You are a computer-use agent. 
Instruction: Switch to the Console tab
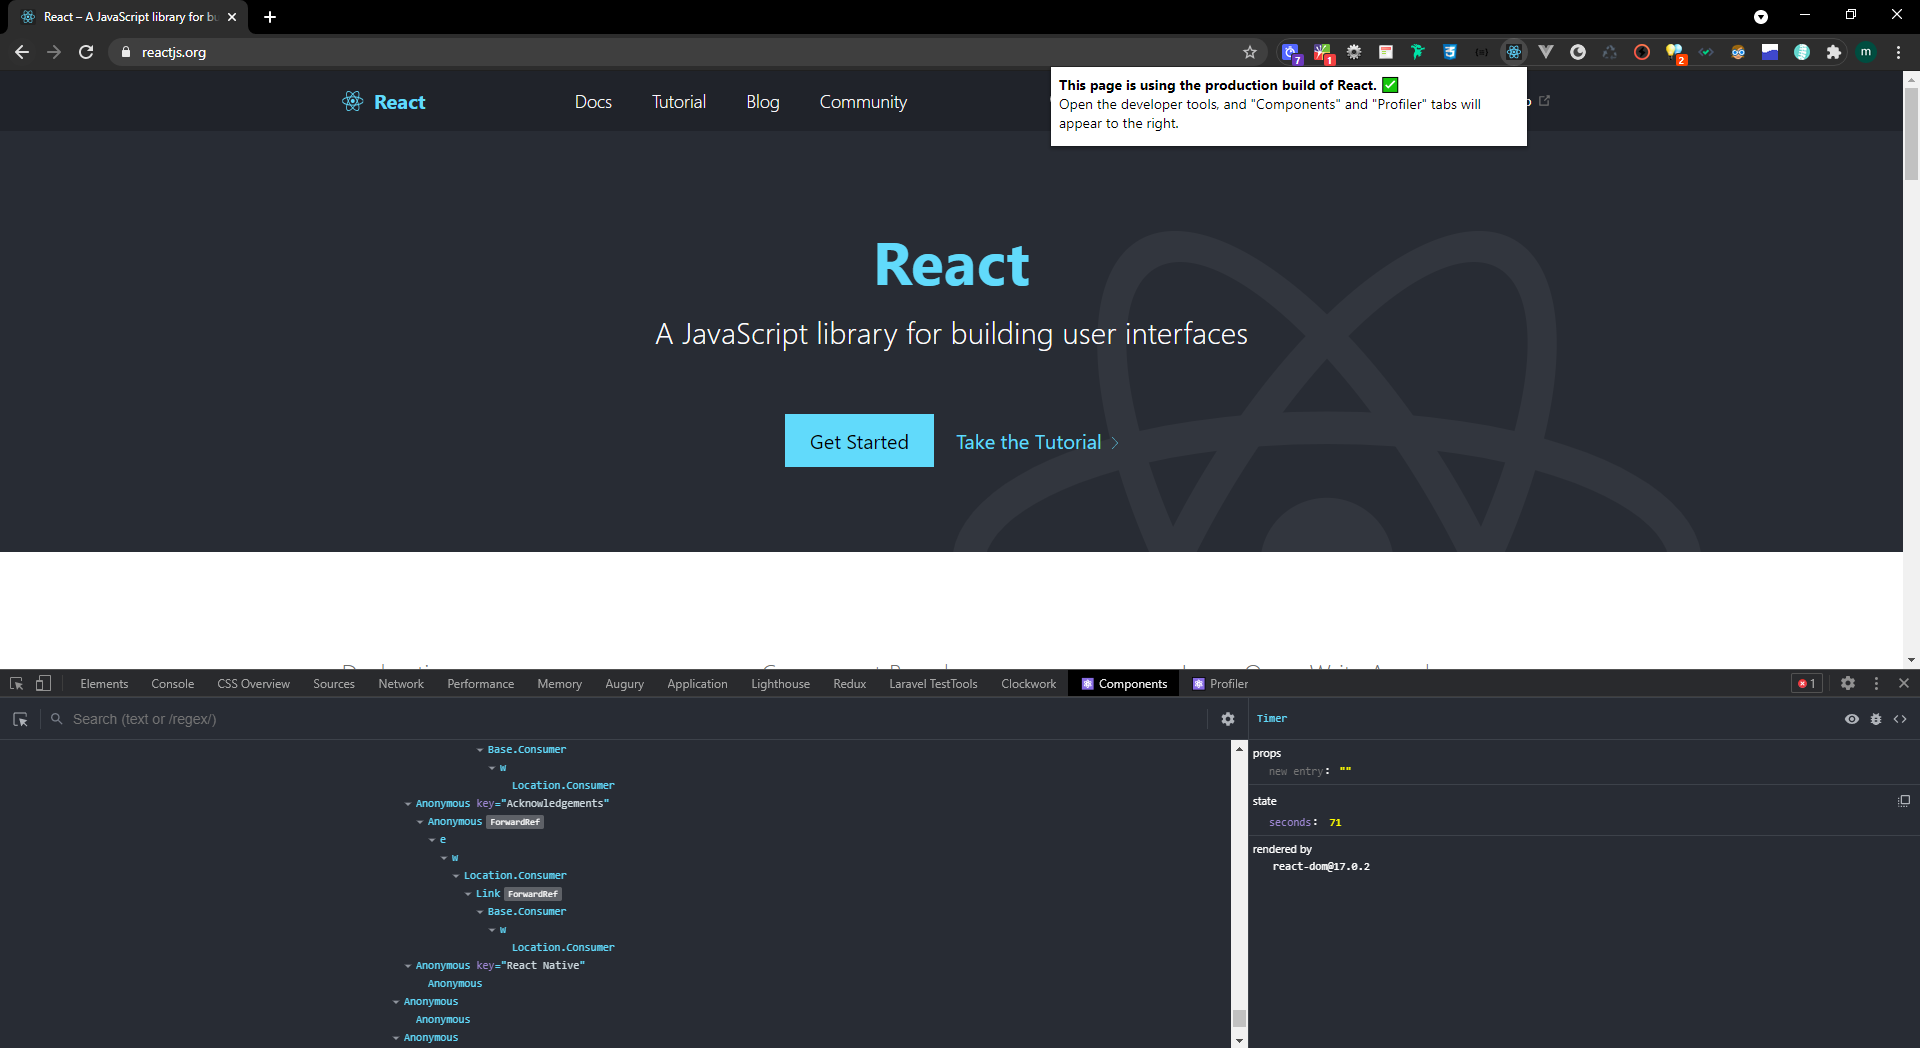[172, 684]
